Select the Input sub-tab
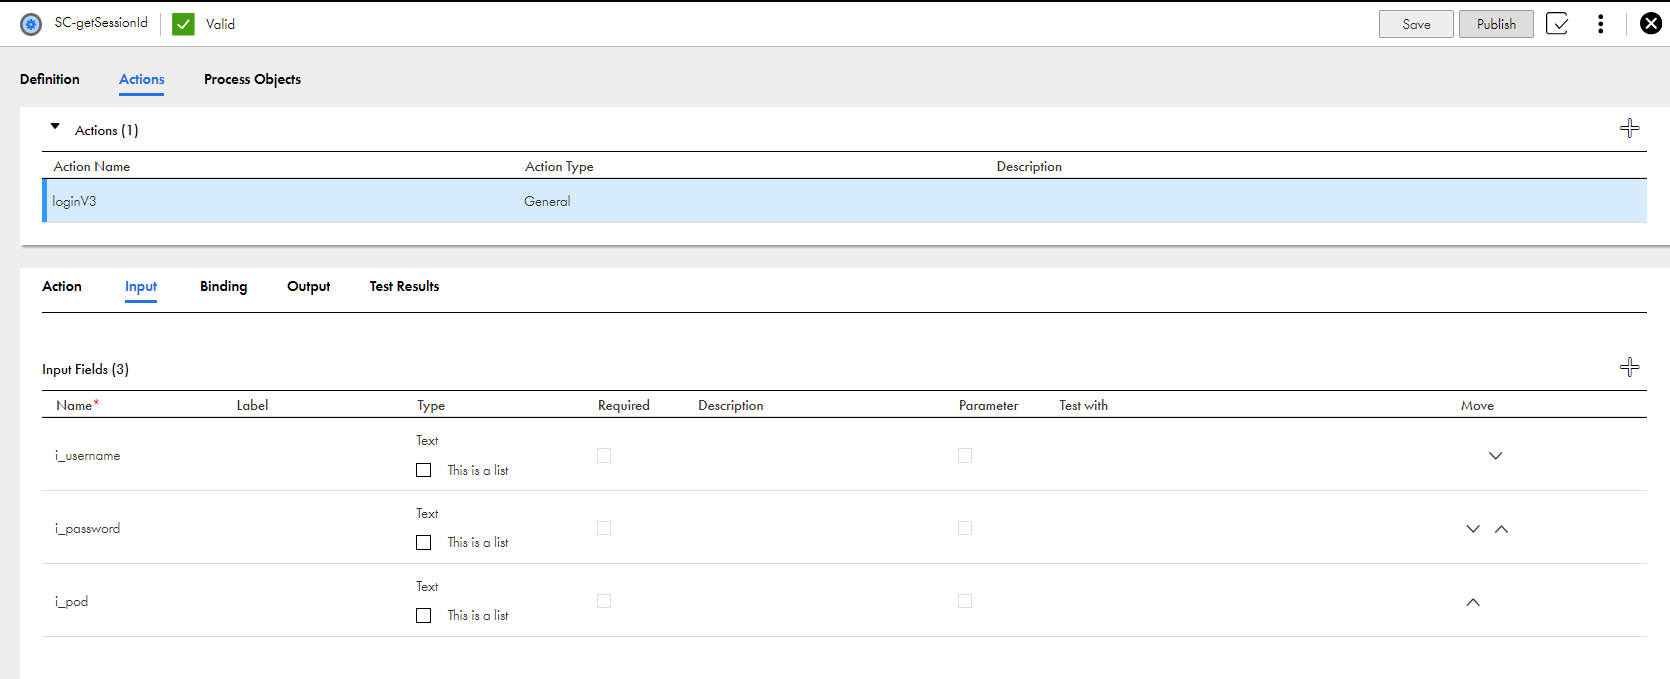 click(x=141, y=286)
